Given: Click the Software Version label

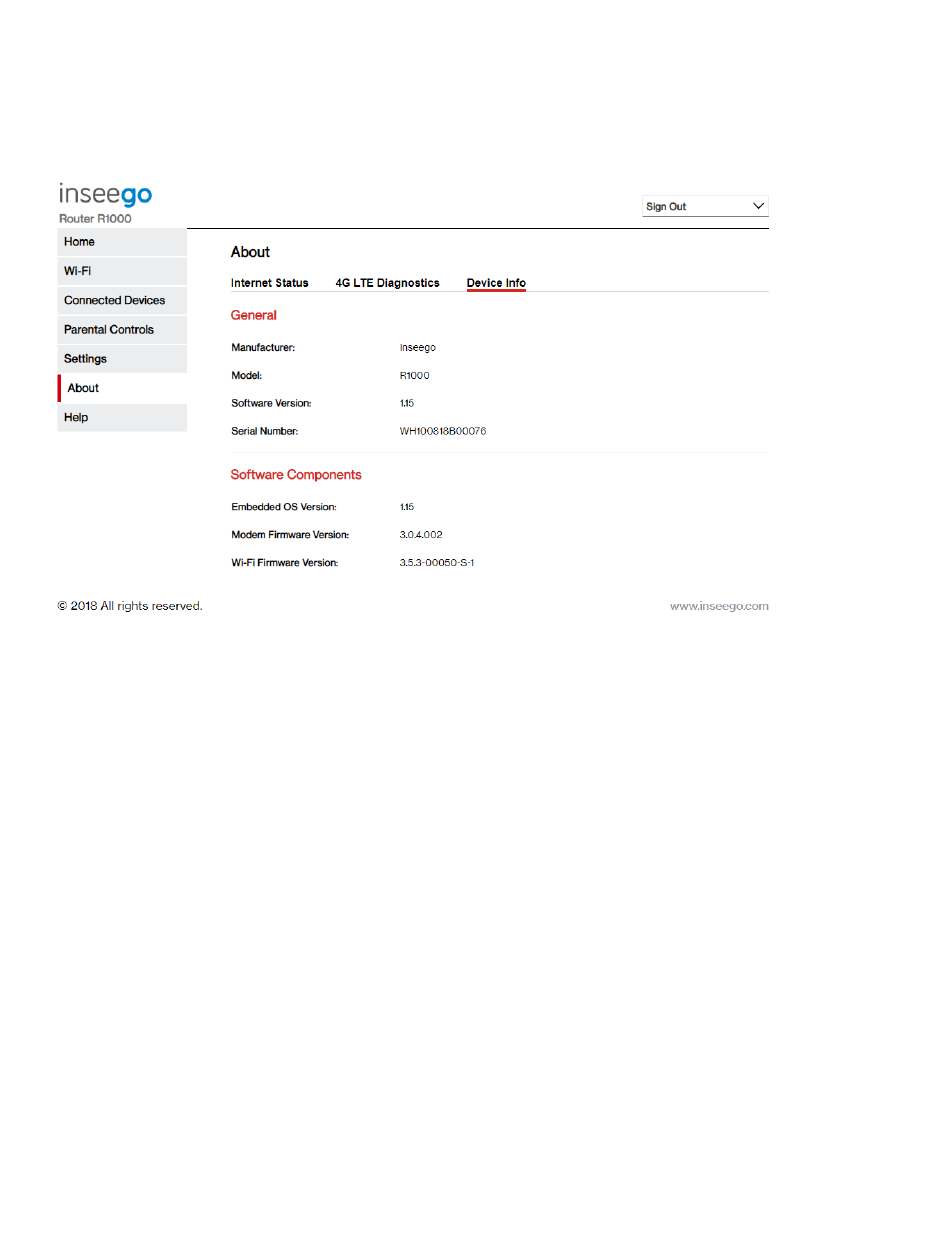Looking at the screenshot, I should 271,403.
